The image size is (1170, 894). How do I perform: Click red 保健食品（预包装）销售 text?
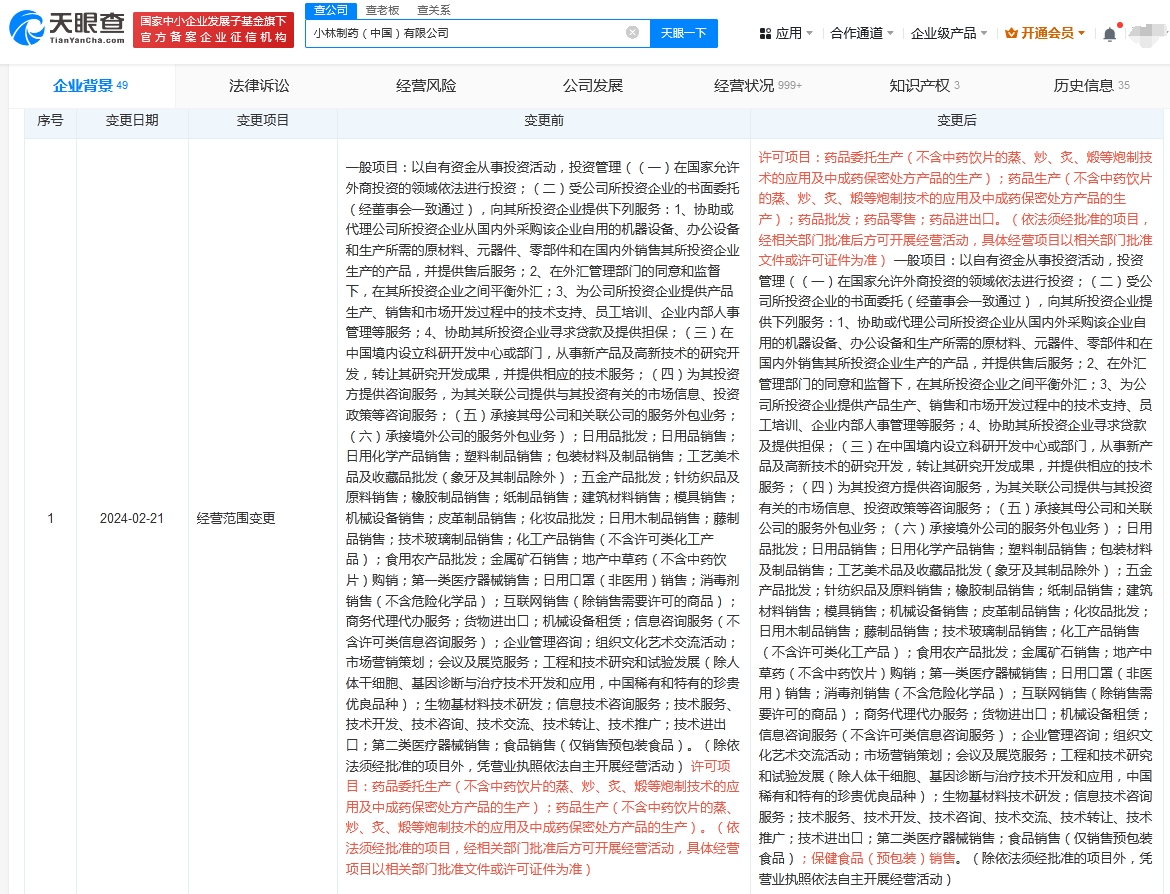(x=883, y=858)
